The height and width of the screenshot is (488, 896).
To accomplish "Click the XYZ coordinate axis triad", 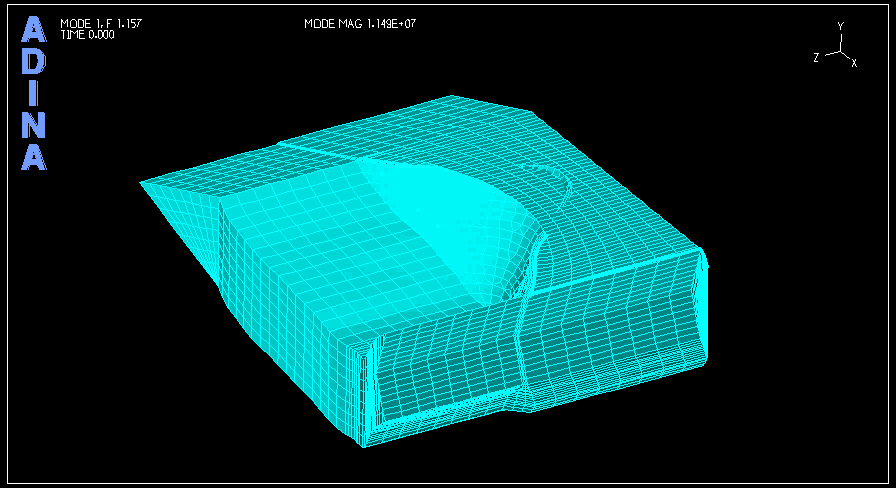I will pyautogui.click(x=836, y=45).
